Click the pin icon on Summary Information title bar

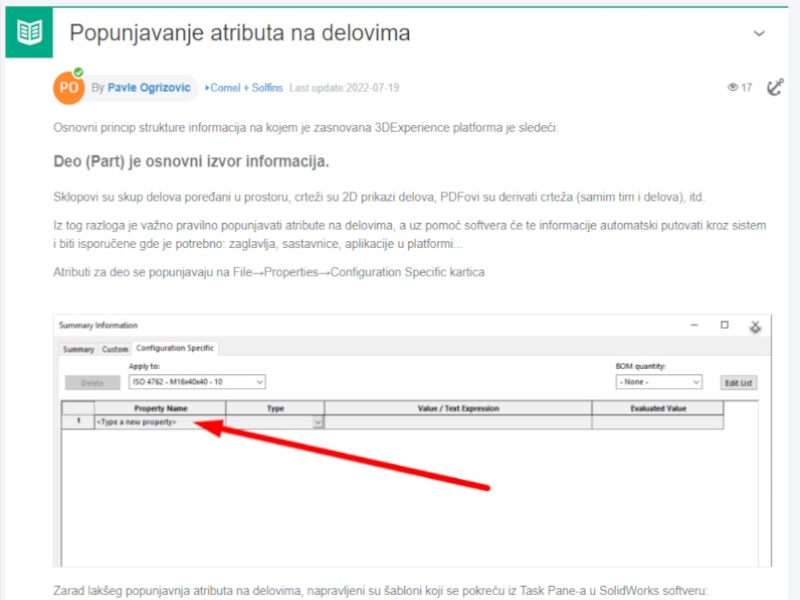756,325
